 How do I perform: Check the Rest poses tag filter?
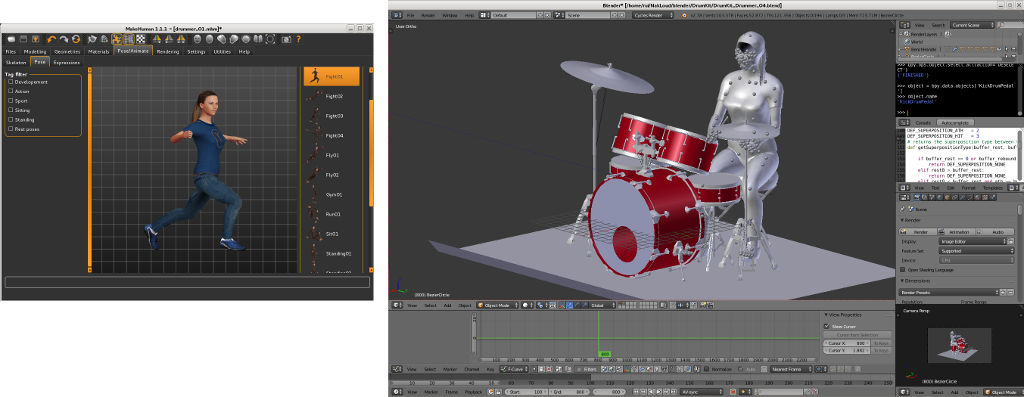point(10,129)
